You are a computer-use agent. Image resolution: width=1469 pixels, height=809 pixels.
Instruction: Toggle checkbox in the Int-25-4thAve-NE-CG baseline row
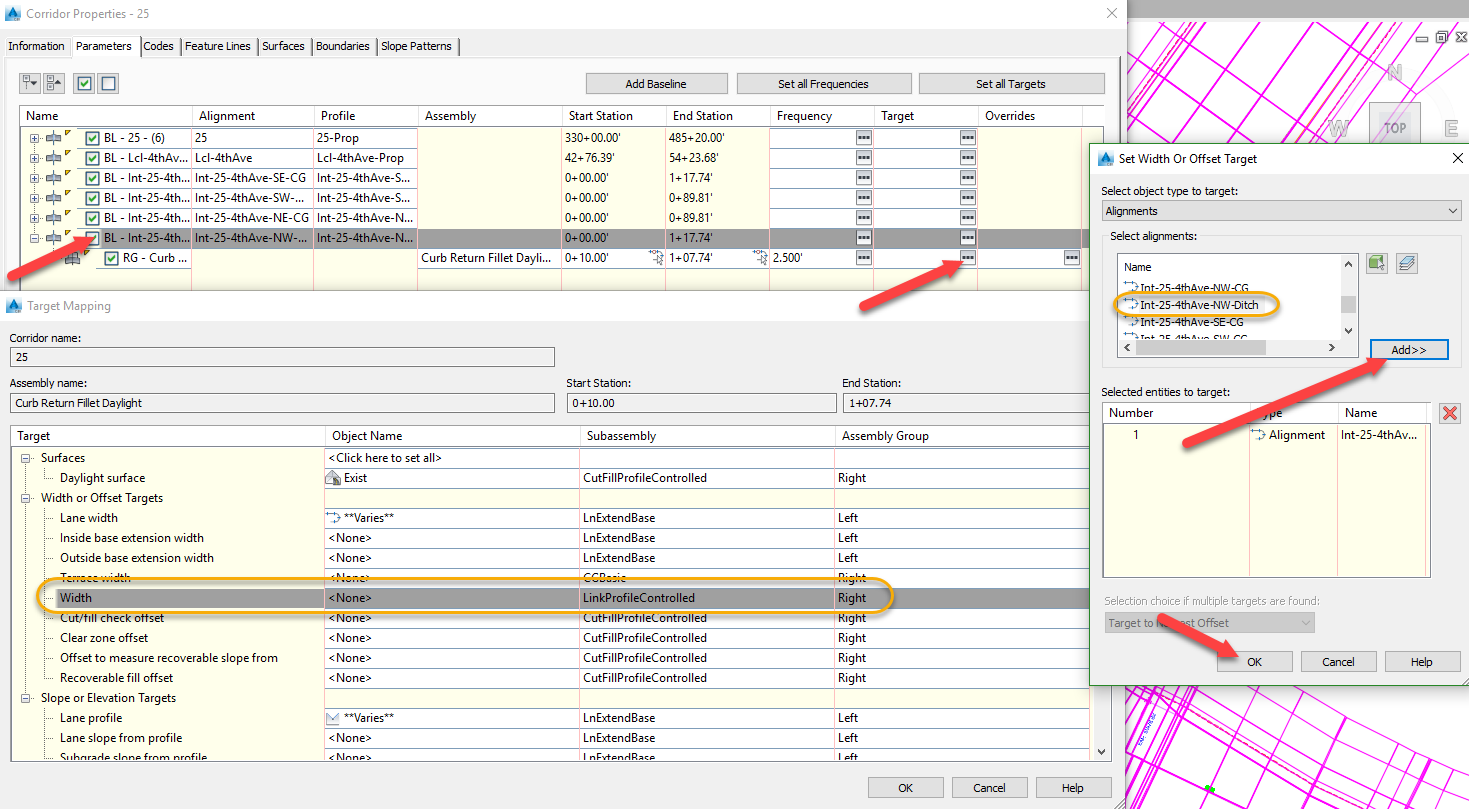92,218
